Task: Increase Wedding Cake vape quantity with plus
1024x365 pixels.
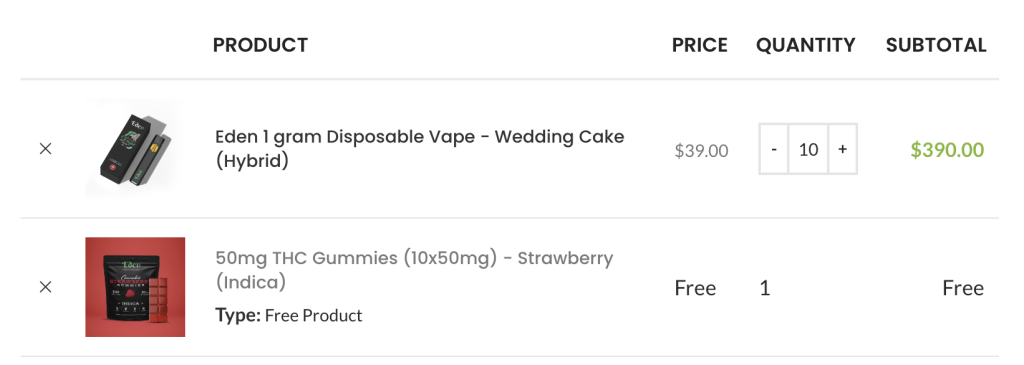Action: pyautogui.click(x=842, y=149)
